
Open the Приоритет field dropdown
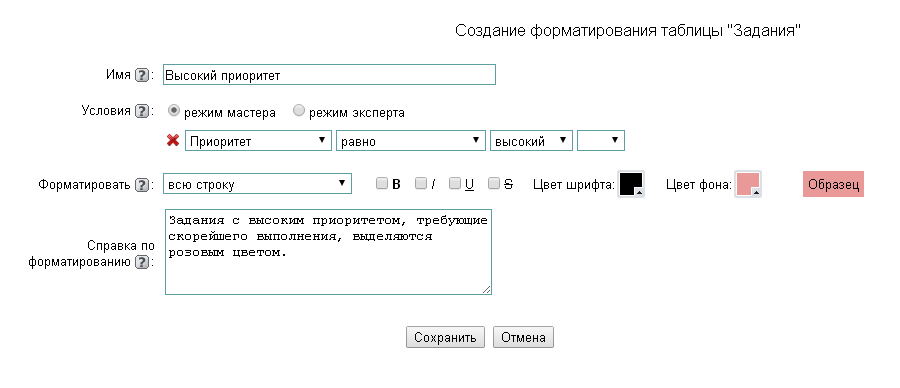click(x=258, y=141)
